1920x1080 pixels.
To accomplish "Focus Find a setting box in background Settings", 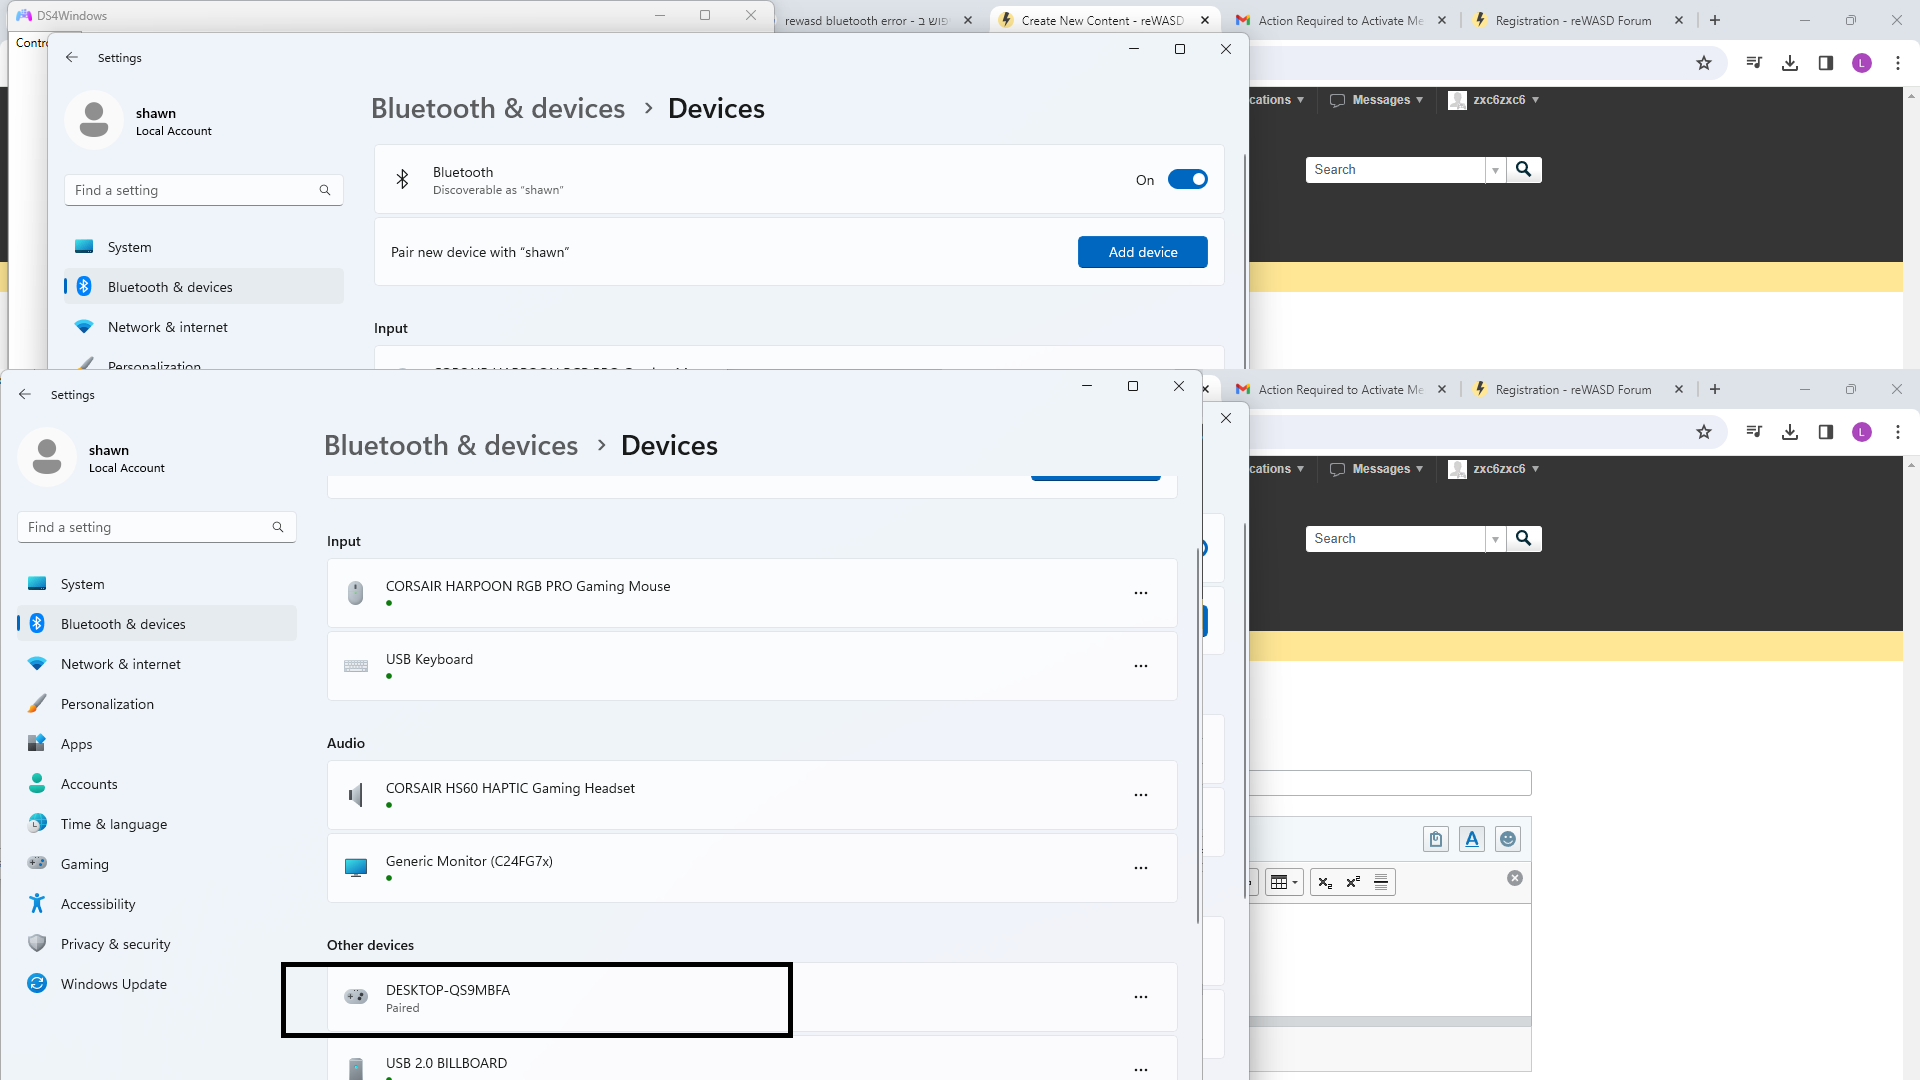I will [204, 190].
